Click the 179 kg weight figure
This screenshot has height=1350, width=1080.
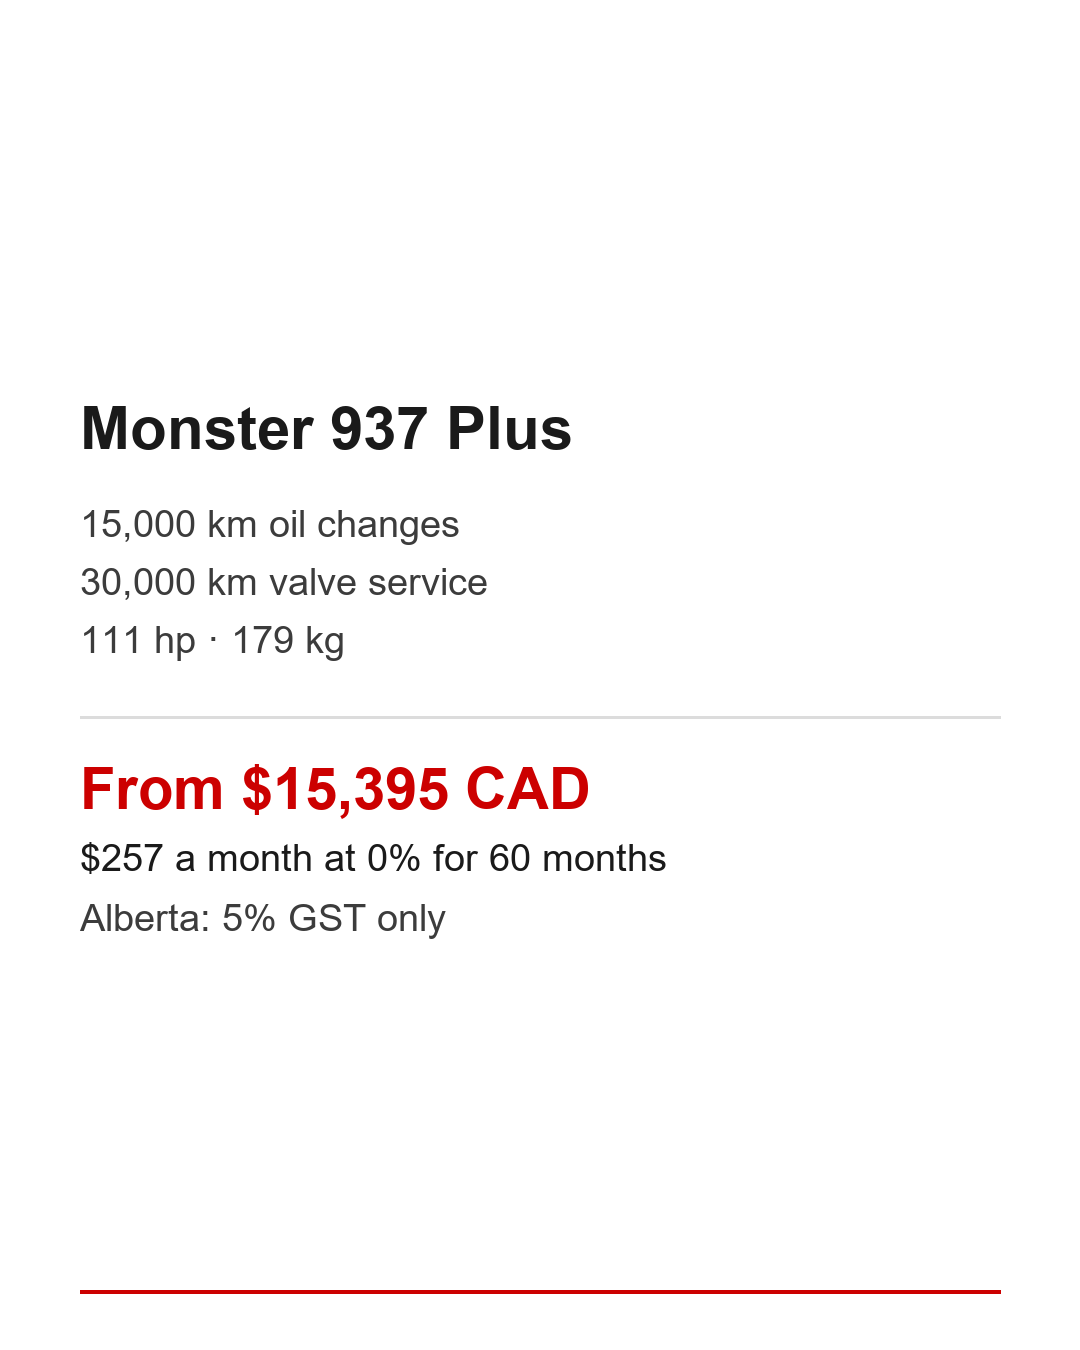(x=288, y=641)
